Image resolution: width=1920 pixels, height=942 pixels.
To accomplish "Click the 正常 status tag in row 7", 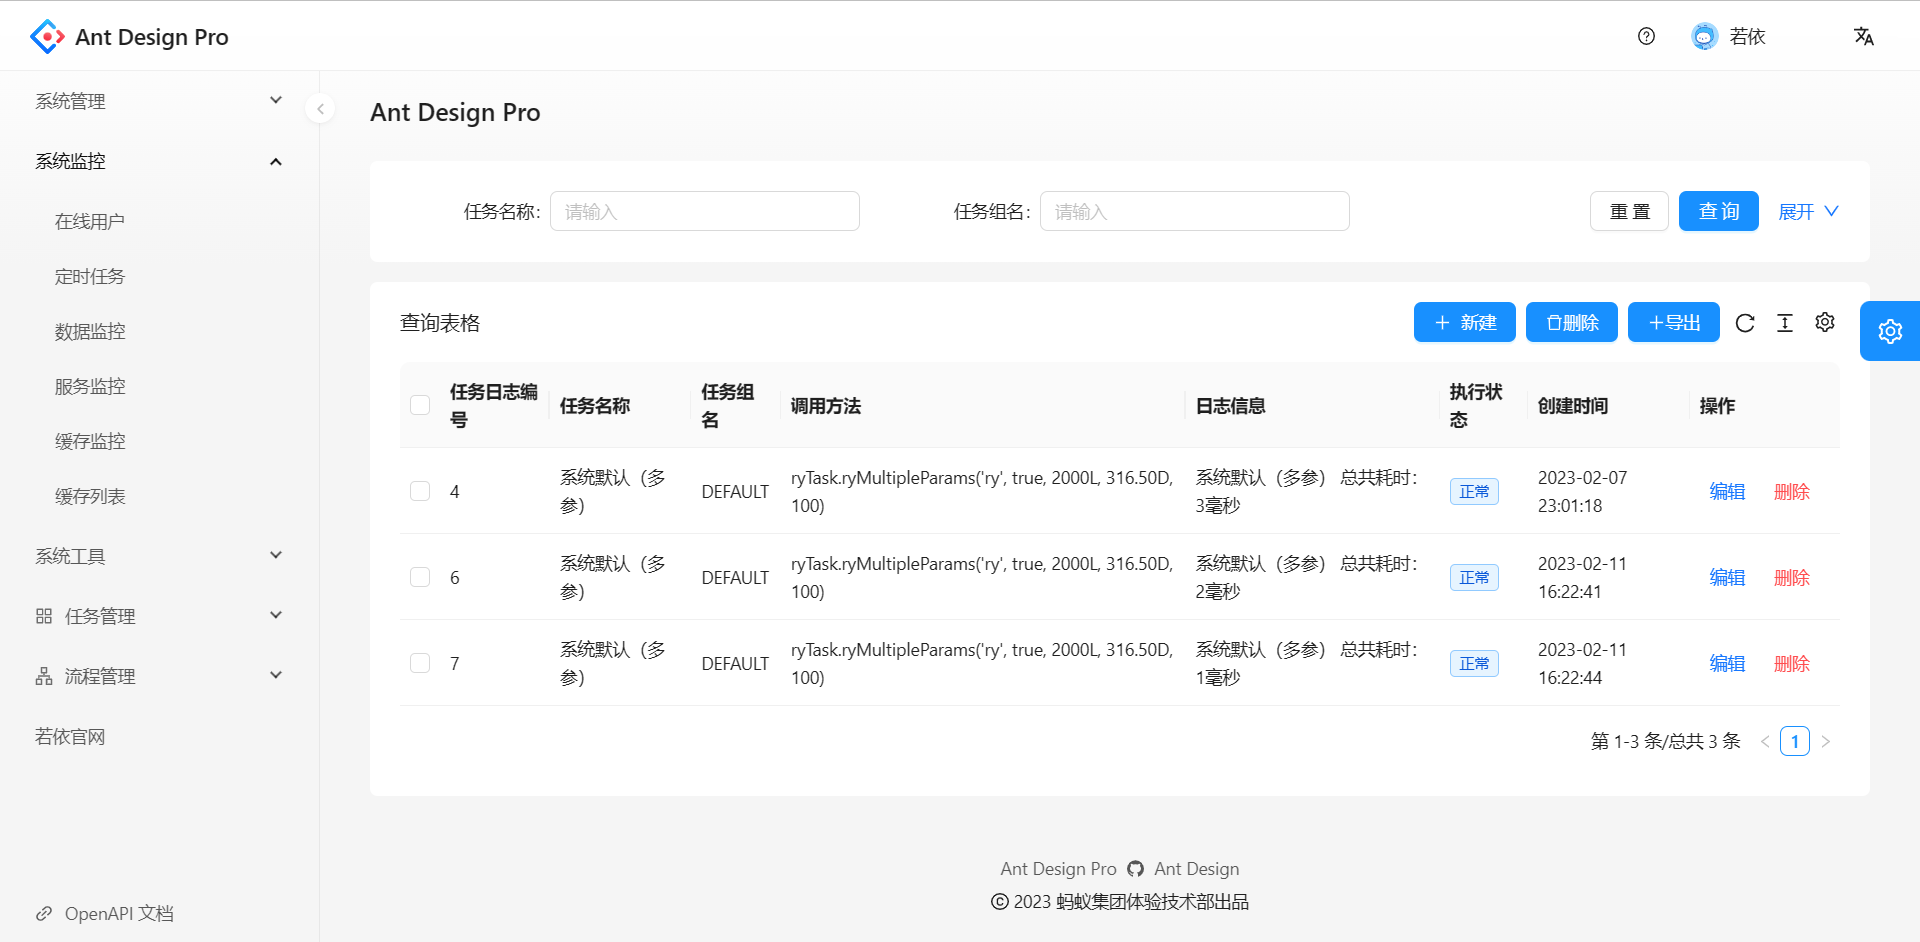I will point(1474,663).
